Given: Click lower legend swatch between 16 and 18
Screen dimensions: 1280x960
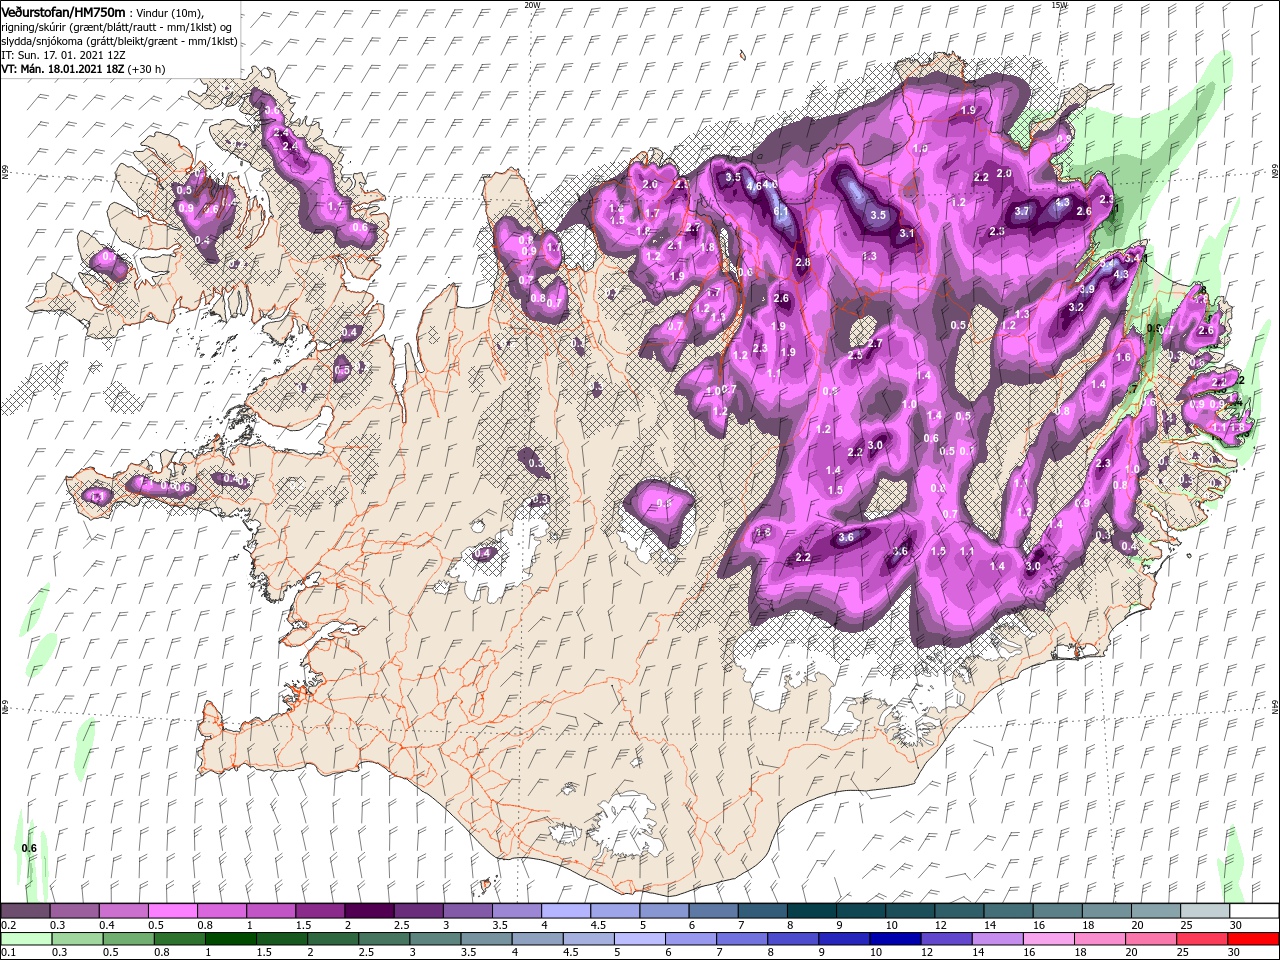Looking at the screenshot, I should 1047,938.
